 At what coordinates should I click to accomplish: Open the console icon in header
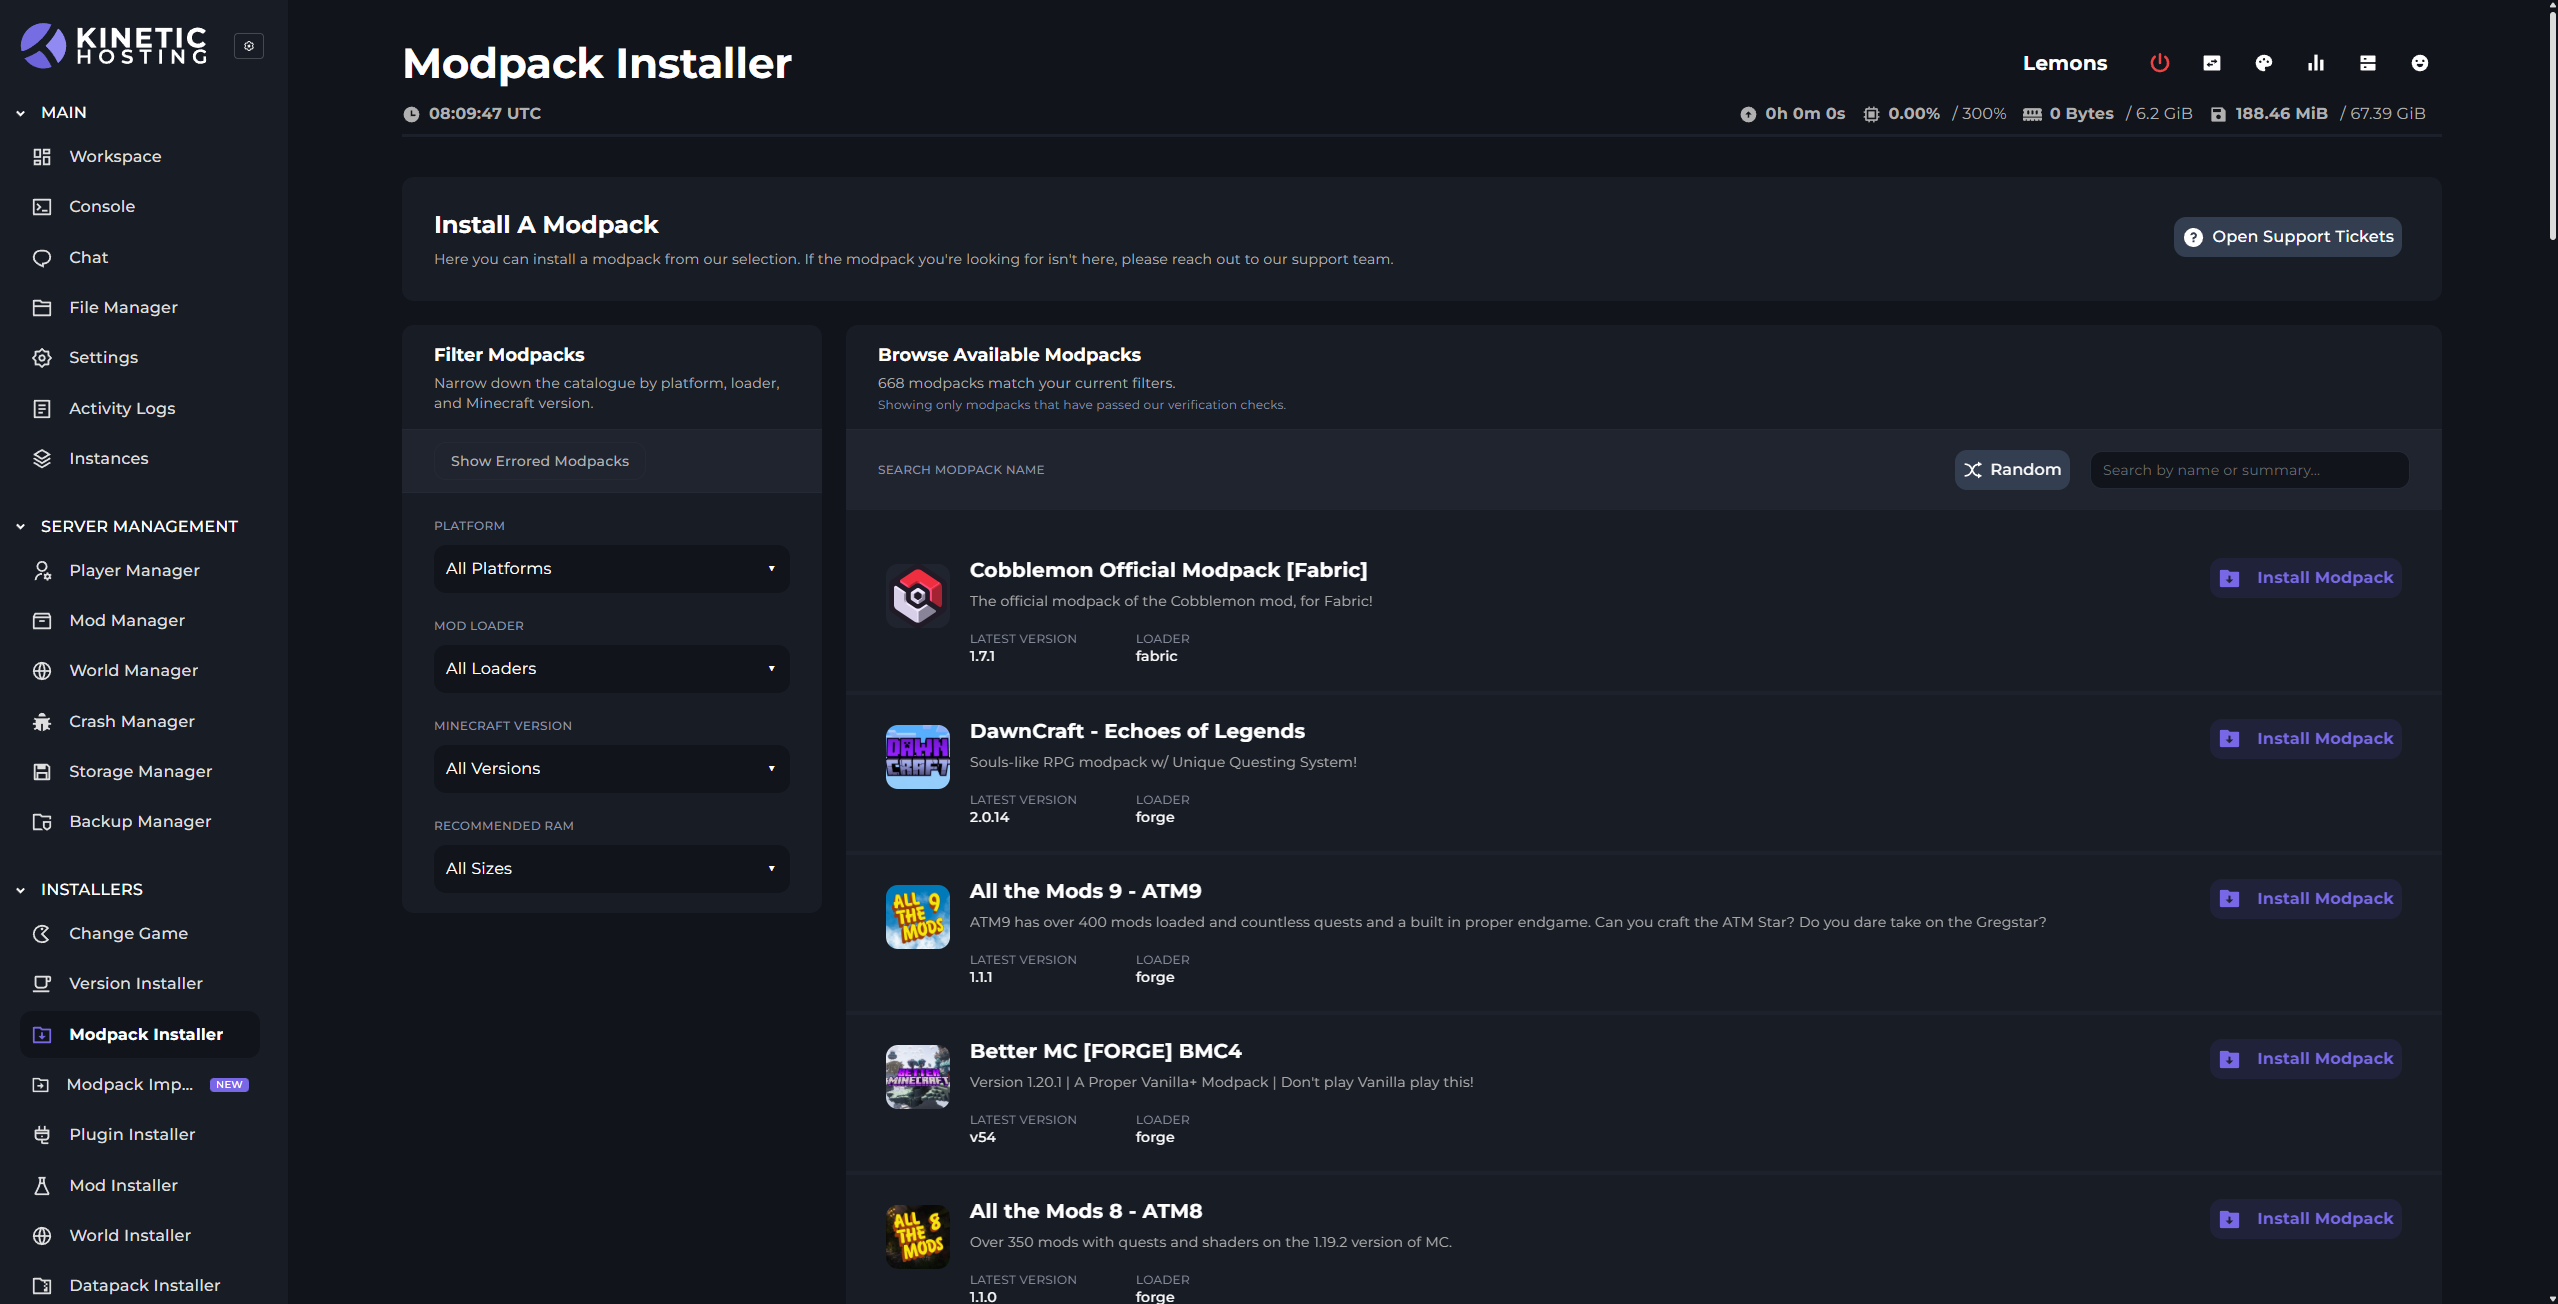pyautogui.click(x=2212, y=63)
